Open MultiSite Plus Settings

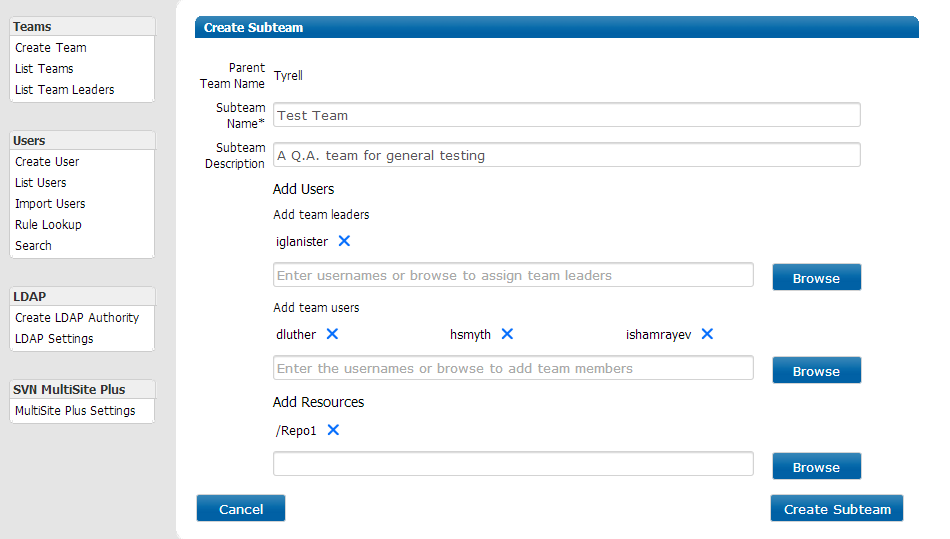click(x=75, y=411)
